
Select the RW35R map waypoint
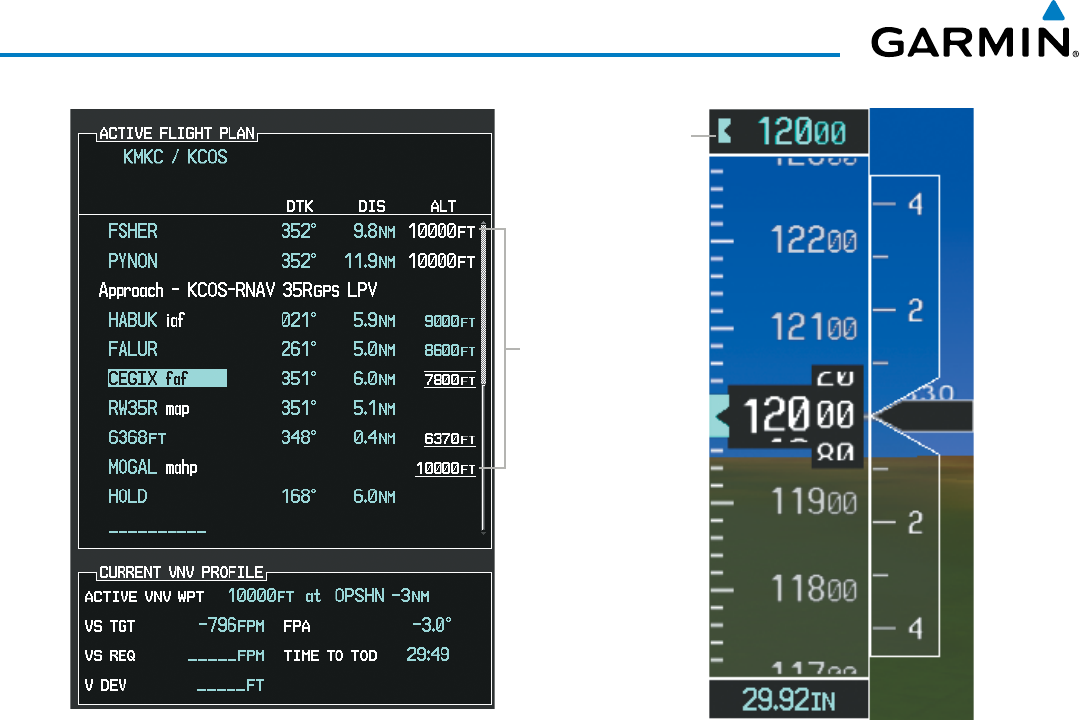pos(148,409)
